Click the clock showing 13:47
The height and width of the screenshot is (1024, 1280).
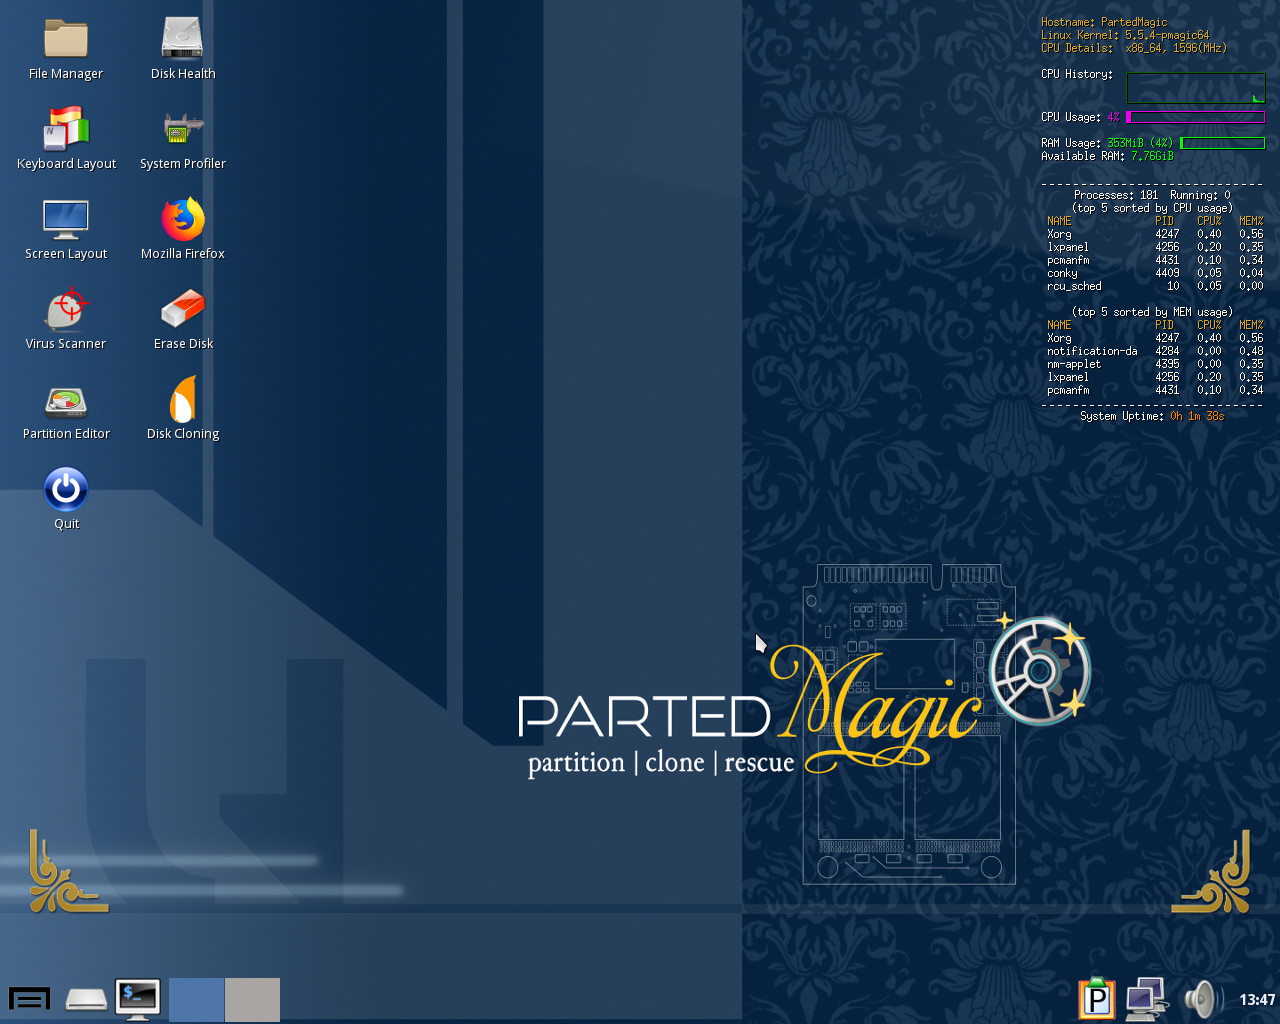click(x=1256, y=1000)
